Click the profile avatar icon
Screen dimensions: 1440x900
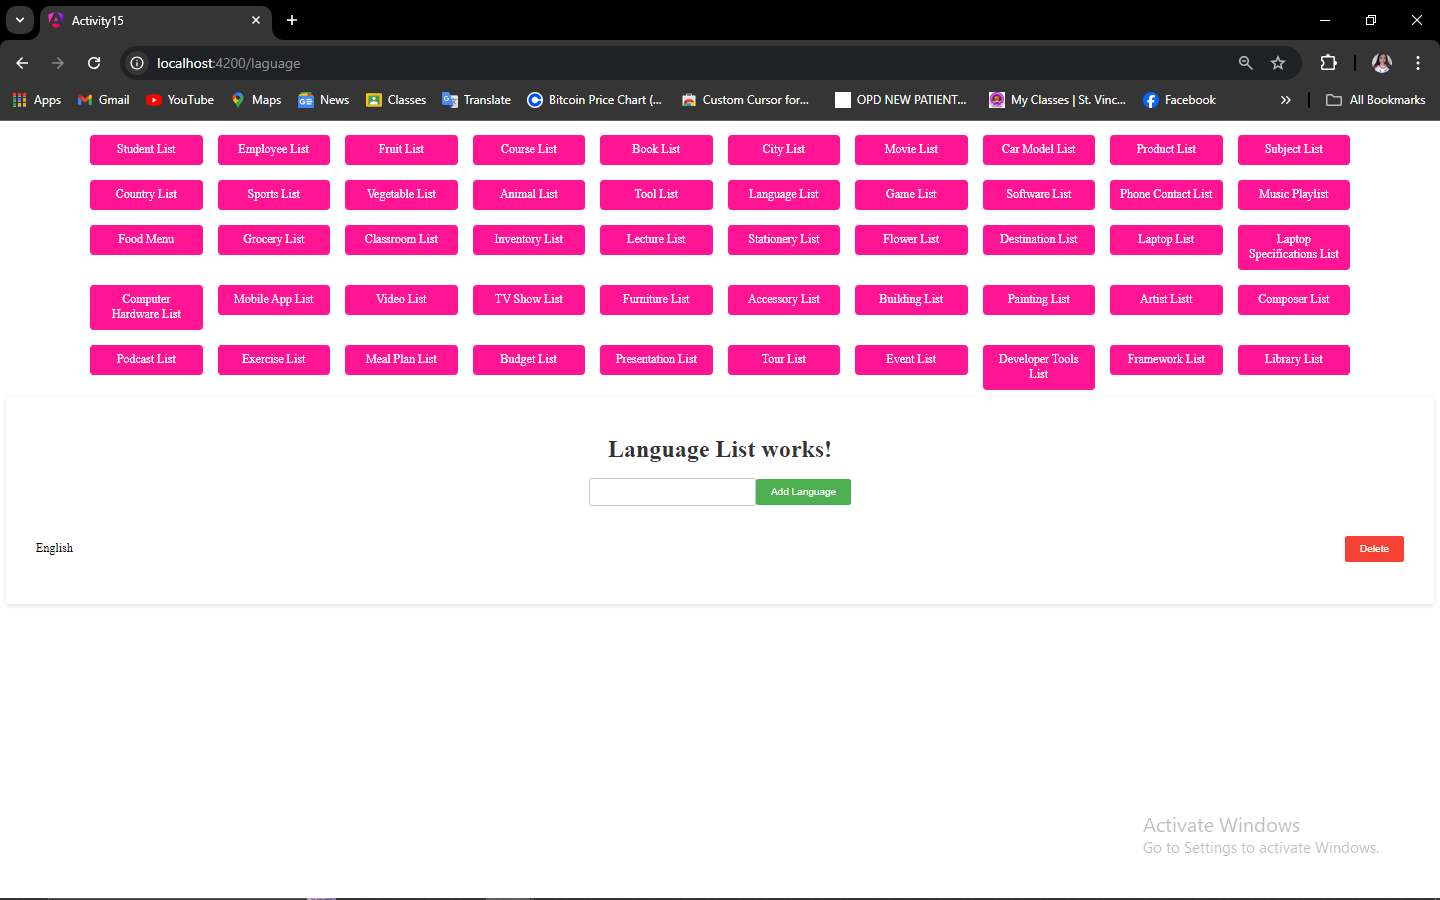(x=1382, y=63)
